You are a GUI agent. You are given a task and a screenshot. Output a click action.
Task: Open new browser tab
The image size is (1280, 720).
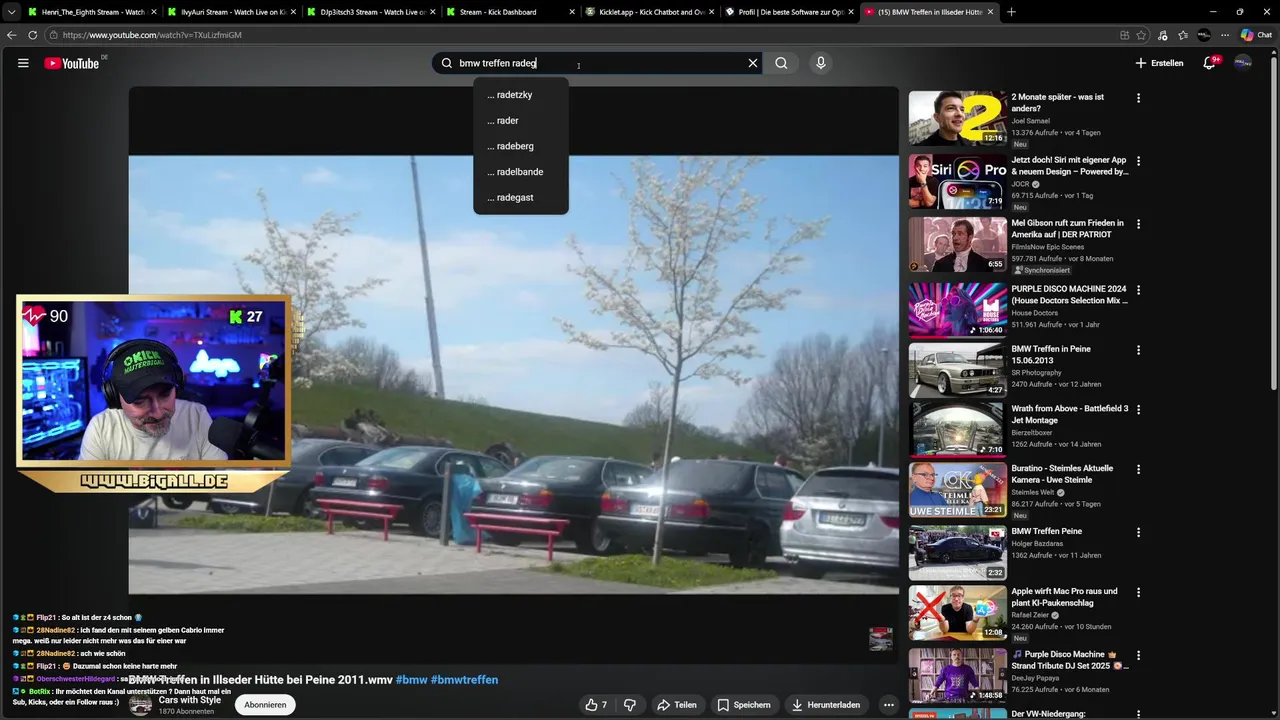[x=1011, y=12]
